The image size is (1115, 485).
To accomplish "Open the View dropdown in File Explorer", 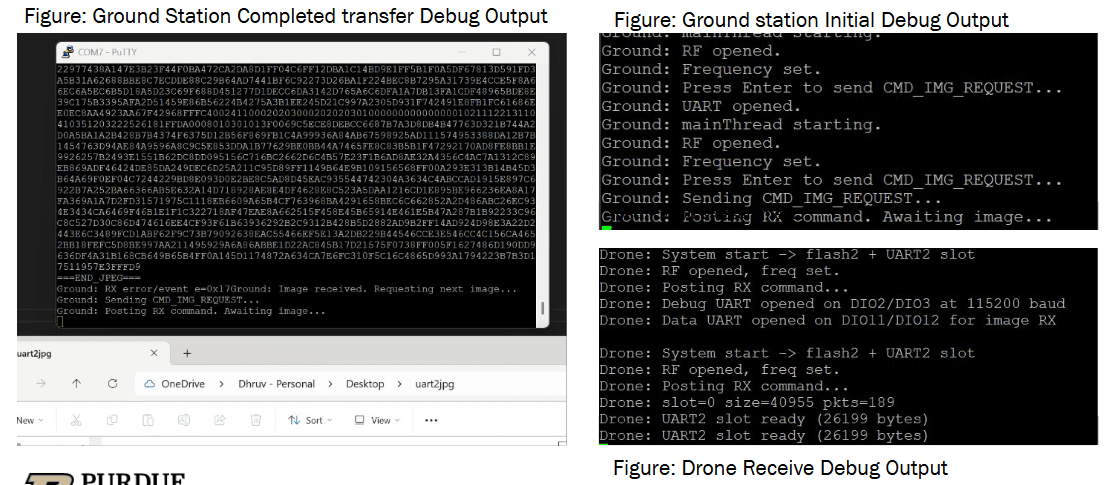I will [x=376, y=420].
